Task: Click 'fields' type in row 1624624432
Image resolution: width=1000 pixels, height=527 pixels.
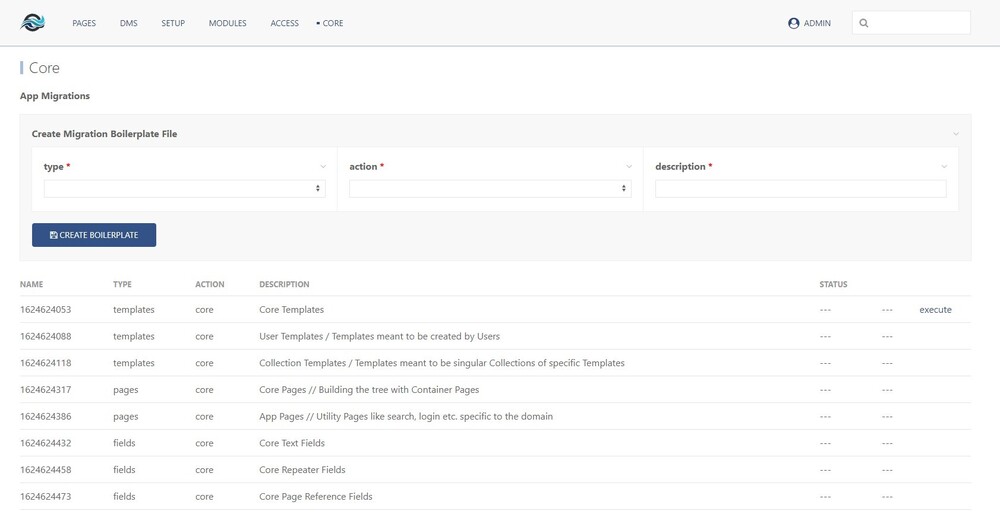Action: pyautogui.click(x=124, y=443)
